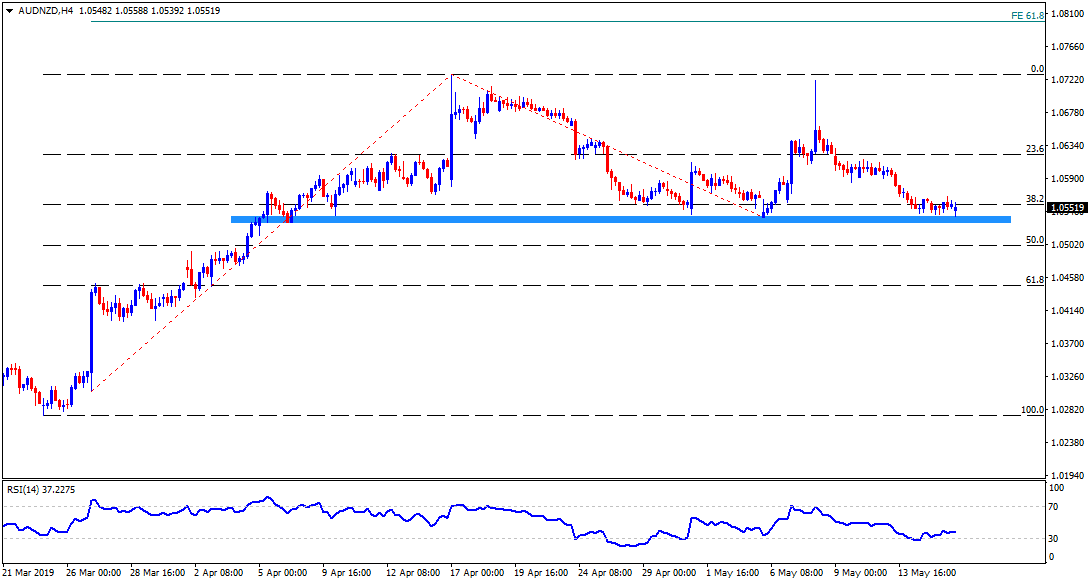Click the 23.6 Fibonacci level label
This screenshot has width=1091, height=584.
coord(1035,148)
